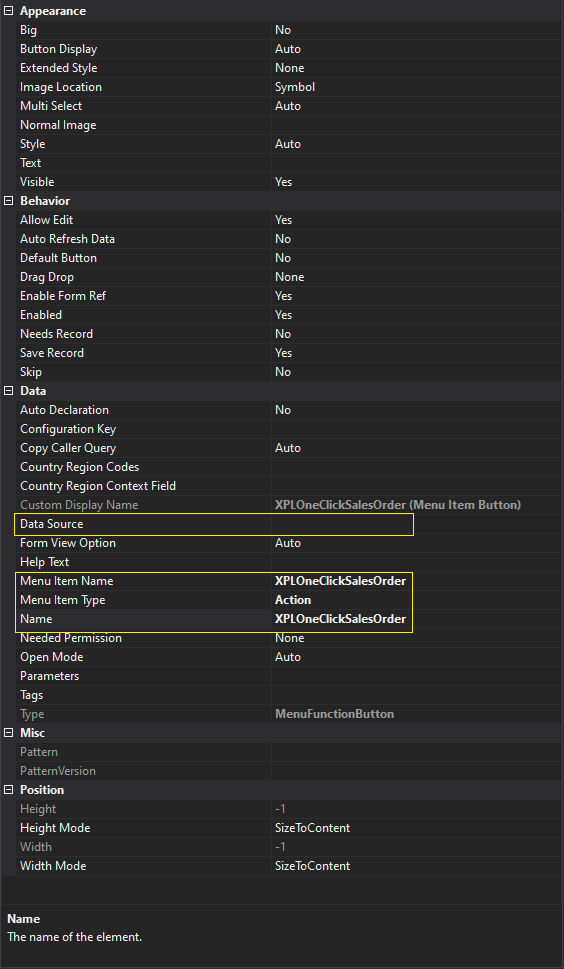Select the Big property value No
The width and height of the screenshot is (564, 969).
(417, 30)
